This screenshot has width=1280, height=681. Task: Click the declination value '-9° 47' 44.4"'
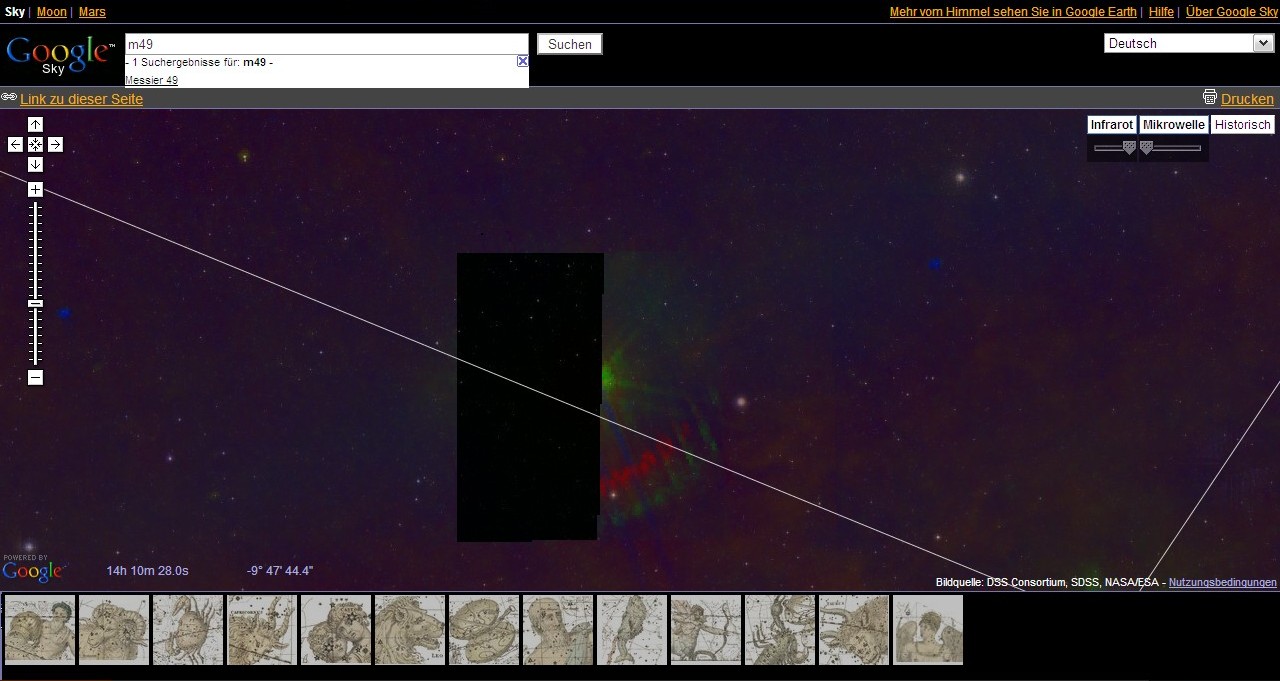point(280,571)
